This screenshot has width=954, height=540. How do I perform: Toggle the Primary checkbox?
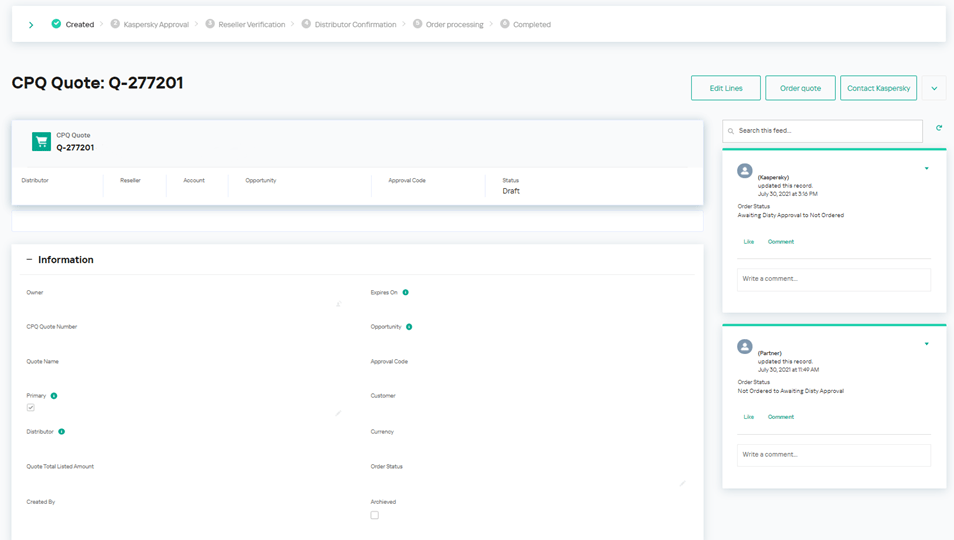(30, 407)
